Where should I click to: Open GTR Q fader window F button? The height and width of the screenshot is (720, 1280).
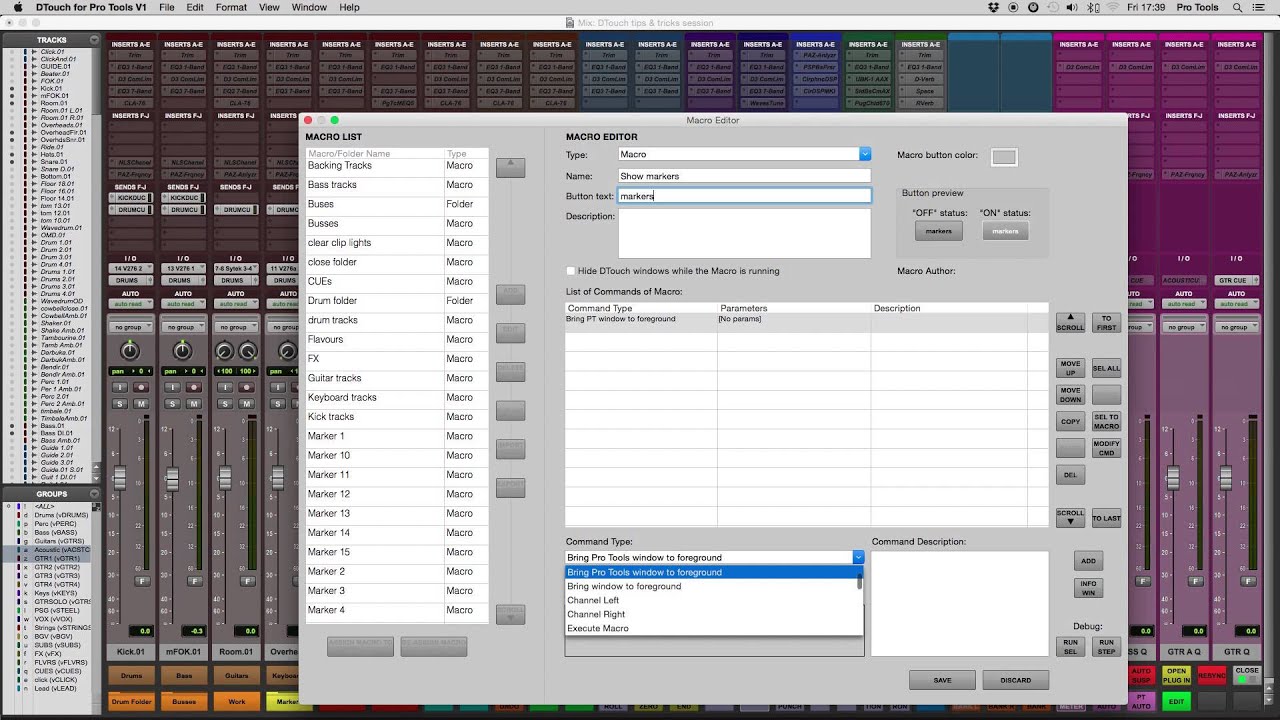click(1249, 581)
